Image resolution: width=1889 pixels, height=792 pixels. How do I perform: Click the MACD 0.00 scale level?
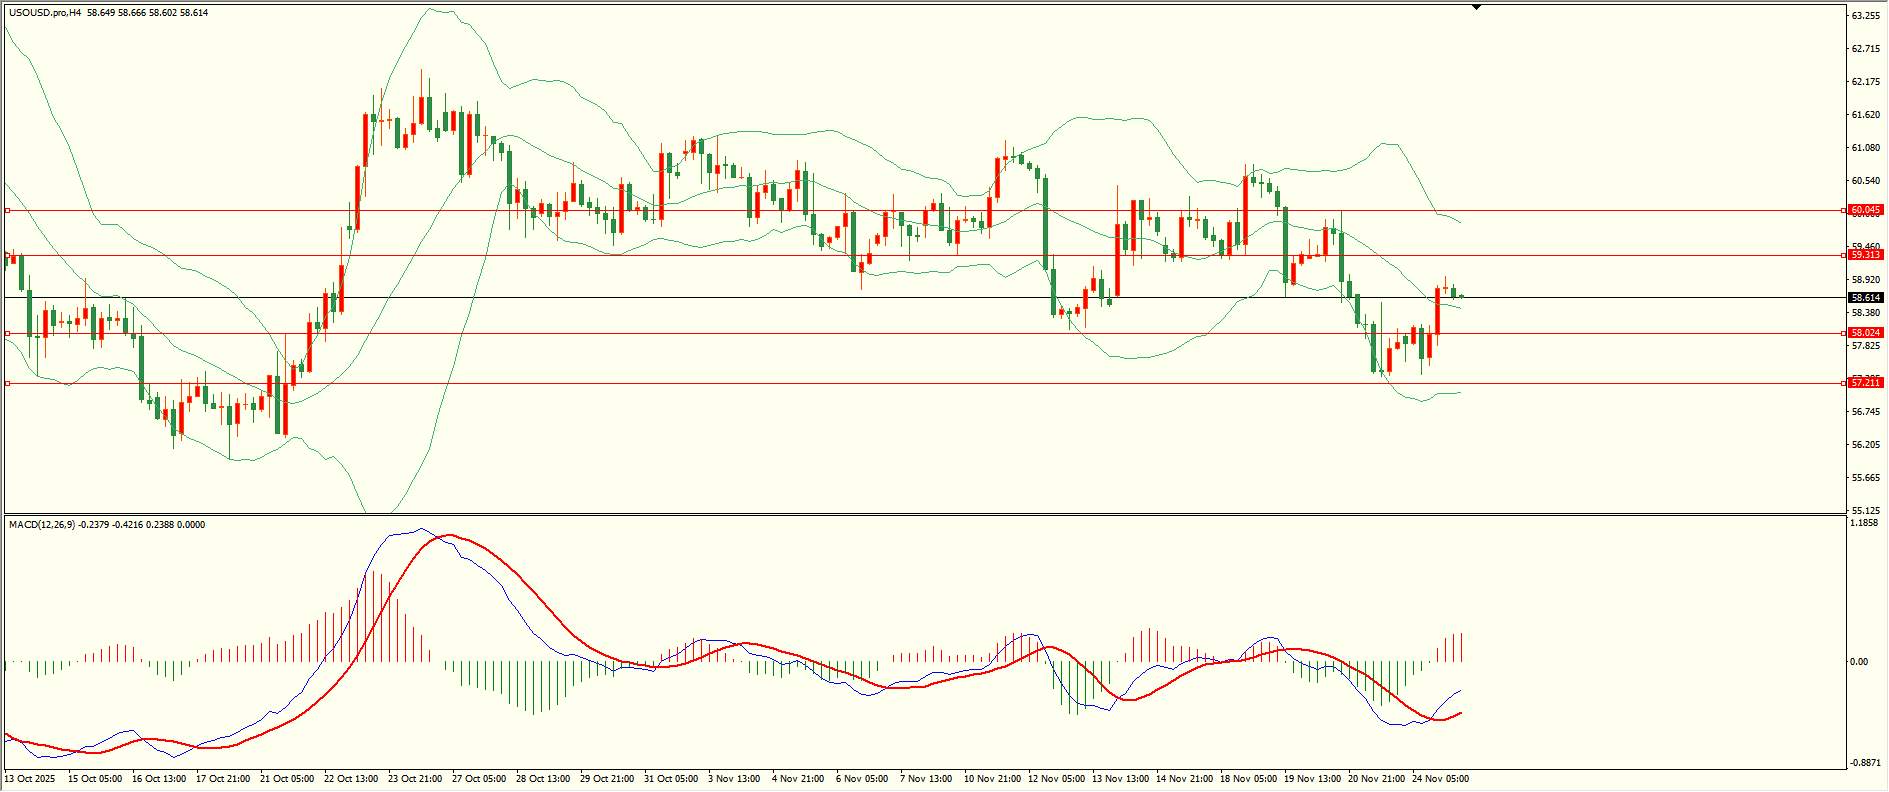(1858, 661)
